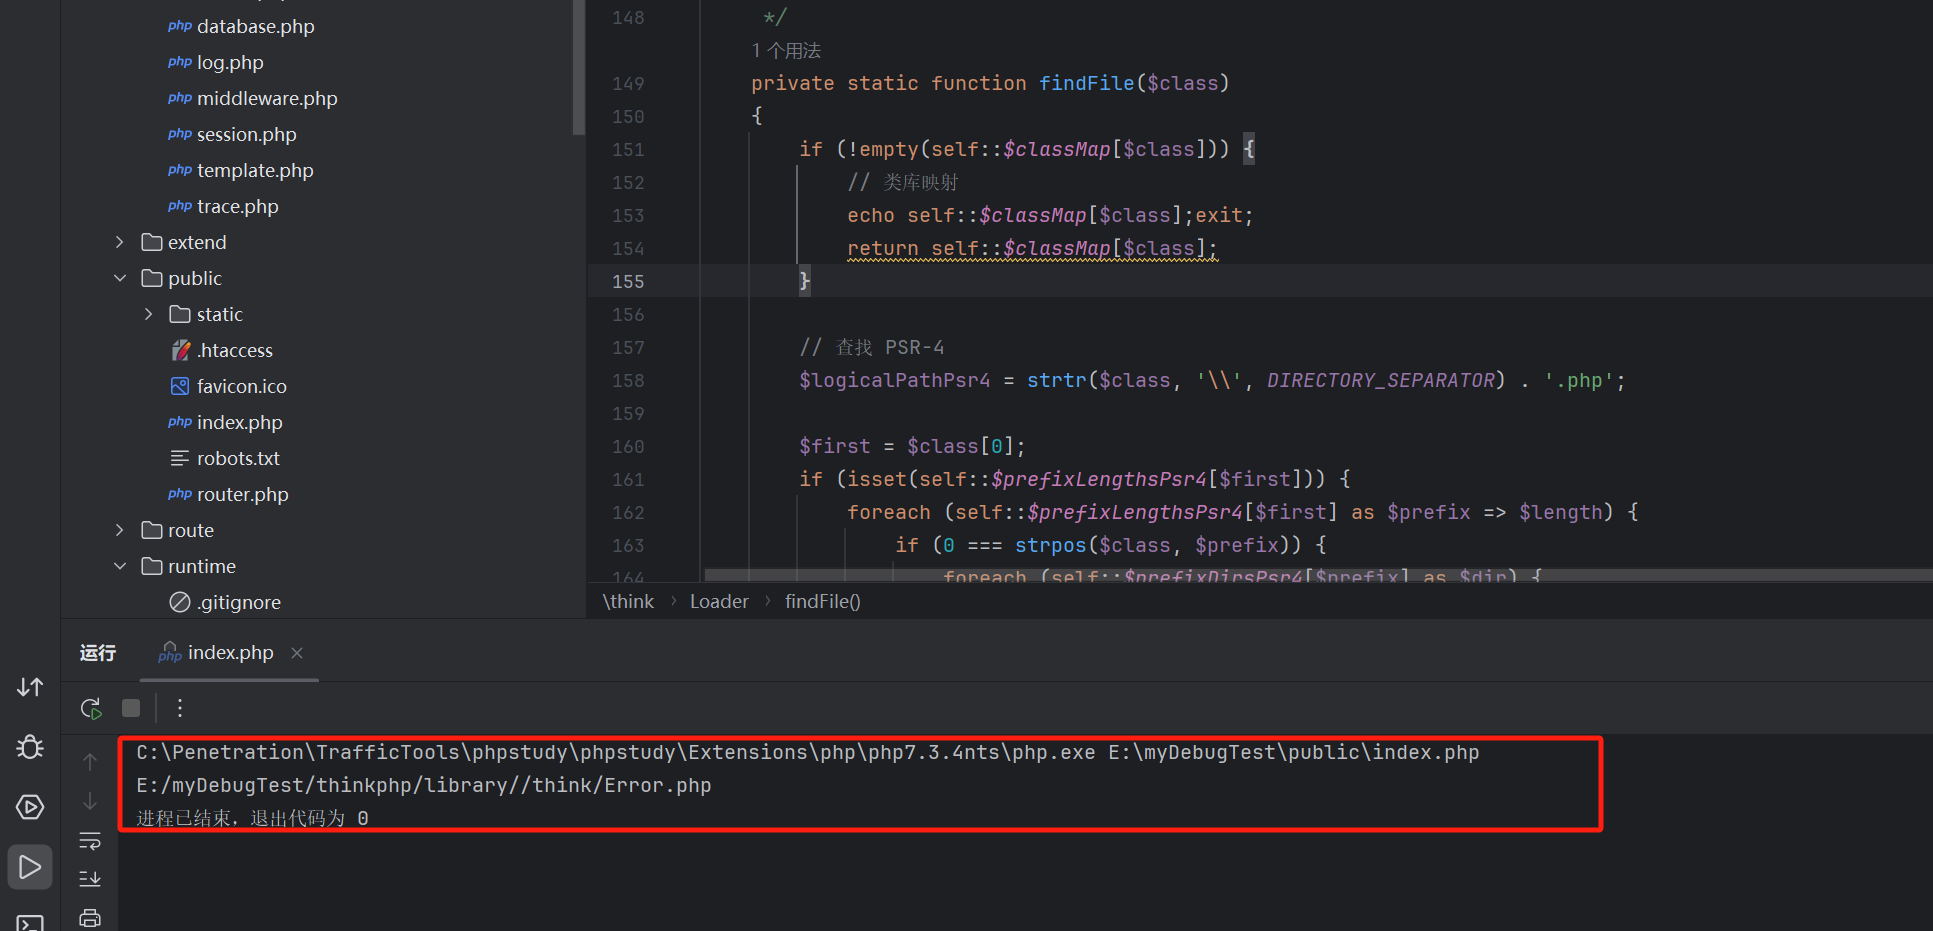Open the Run tool window icon
The width and height of the screenshot is (1933, 931).
[30, 867]
